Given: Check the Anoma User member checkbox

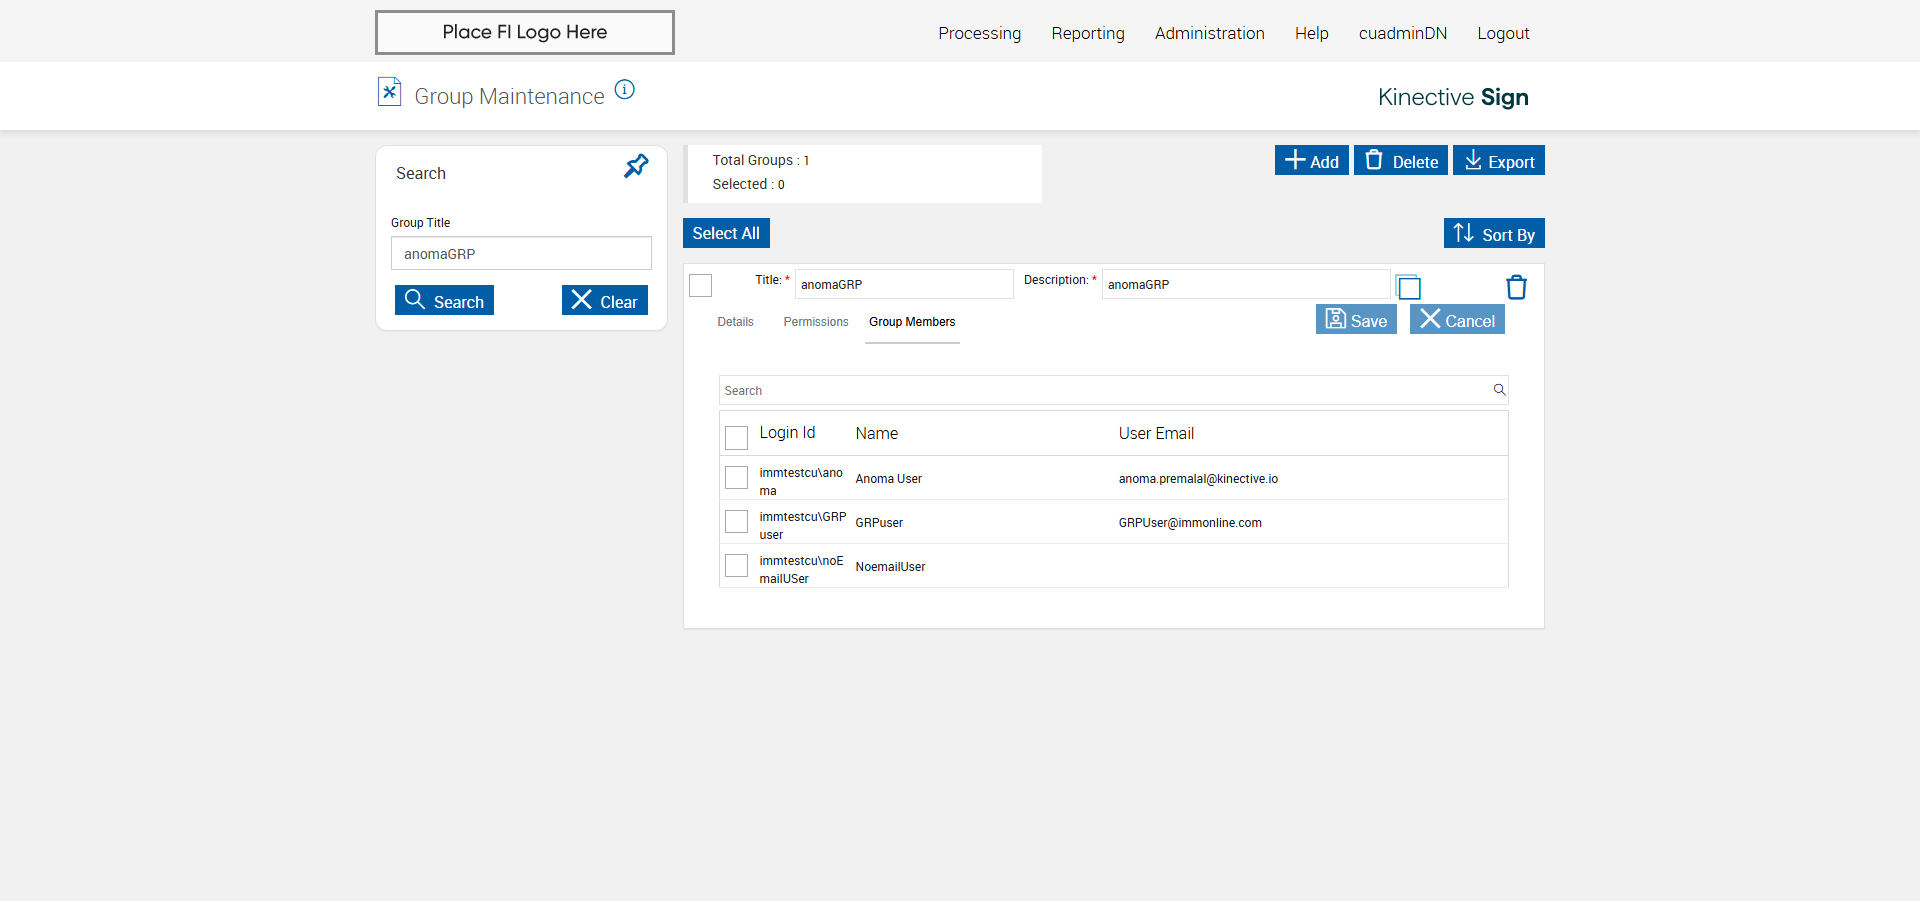Looking at the screenshot, I should click(x=736, y=478).
